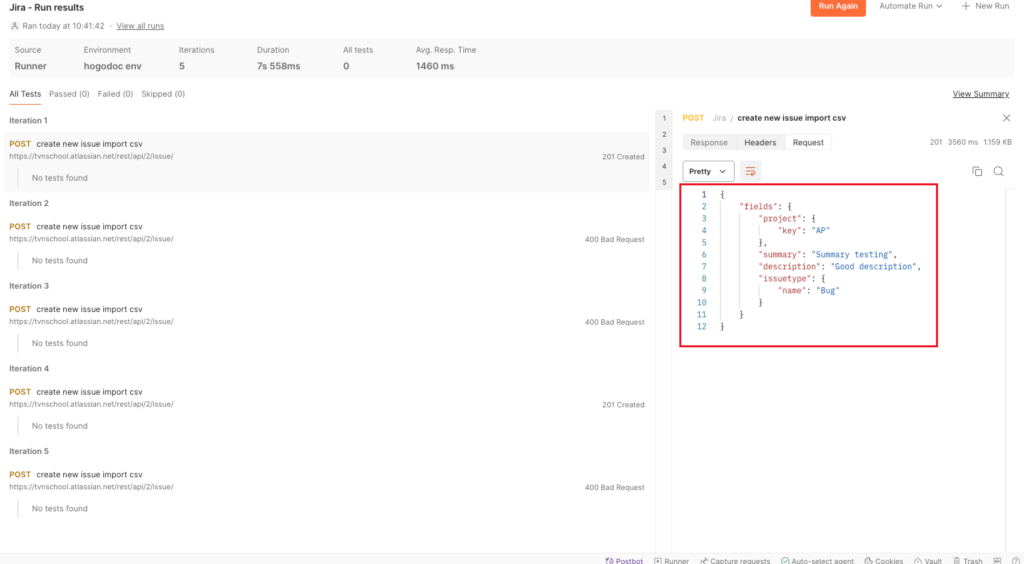
Task: Select the Response tab in the details panel
Action: click(x=709, y=142)
